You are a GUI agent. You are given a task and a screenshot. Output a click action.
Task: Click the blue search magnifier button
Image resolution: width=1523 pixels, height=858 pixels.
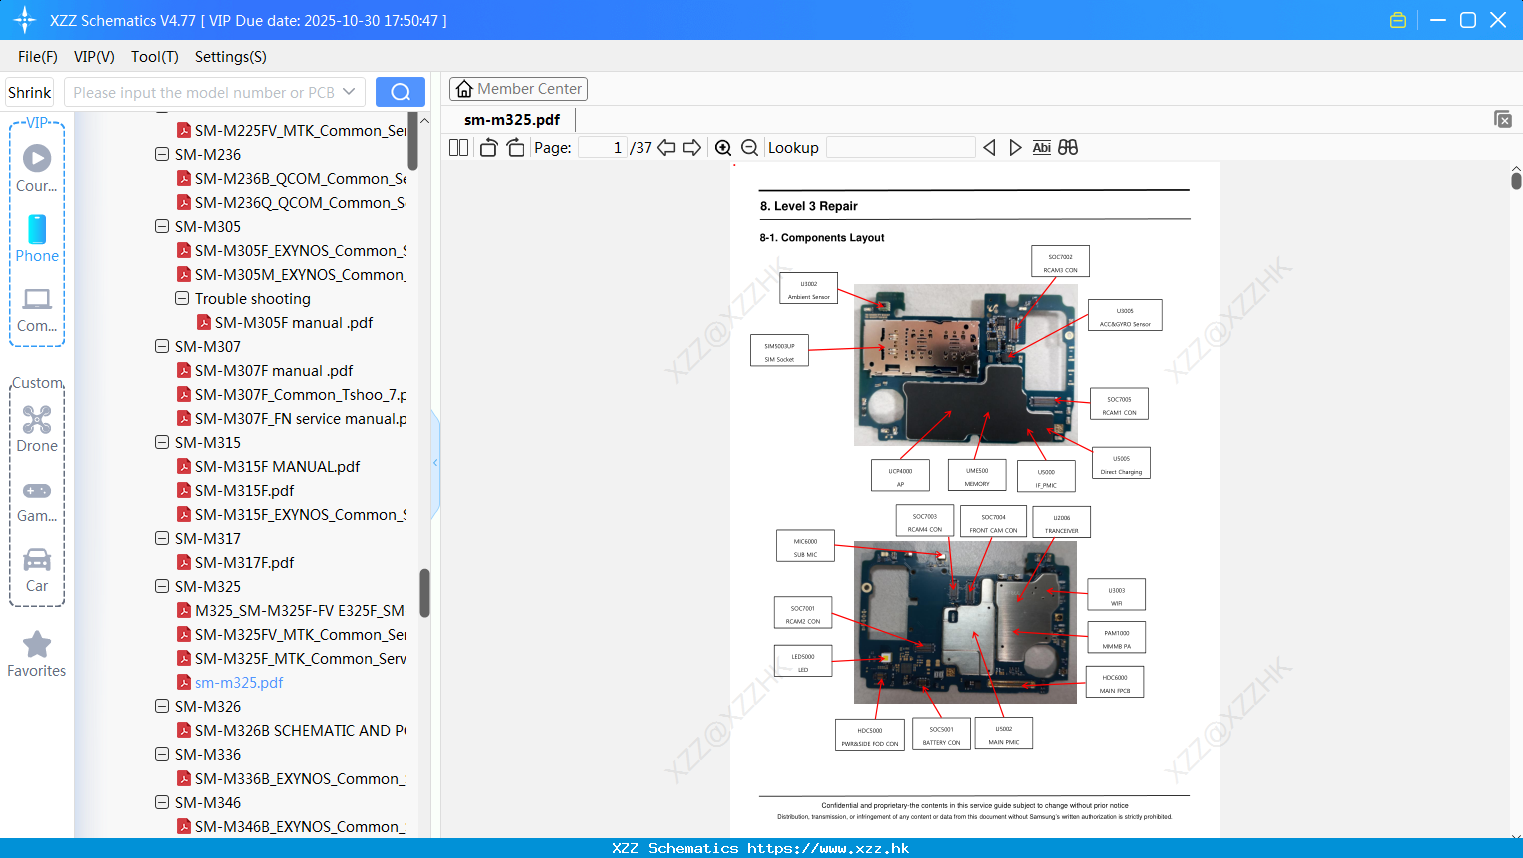coord(400,92)
